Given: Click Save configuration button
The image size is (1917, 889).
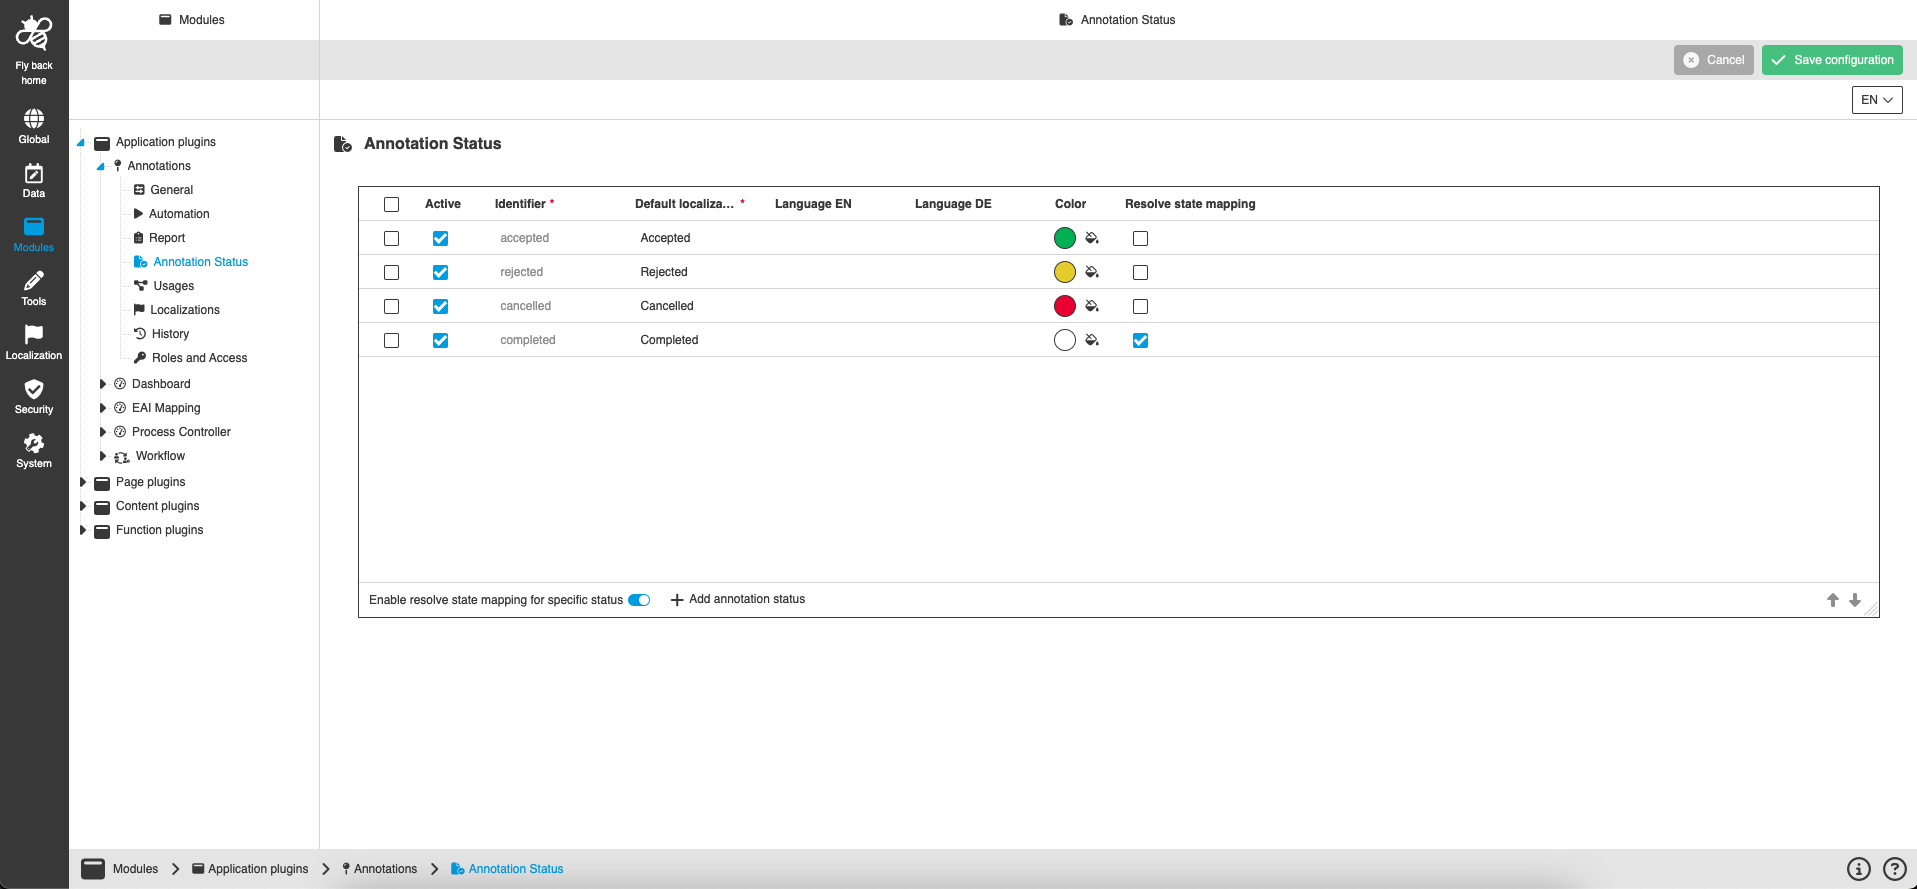Looking at the screenshot, I should 1832,60.
